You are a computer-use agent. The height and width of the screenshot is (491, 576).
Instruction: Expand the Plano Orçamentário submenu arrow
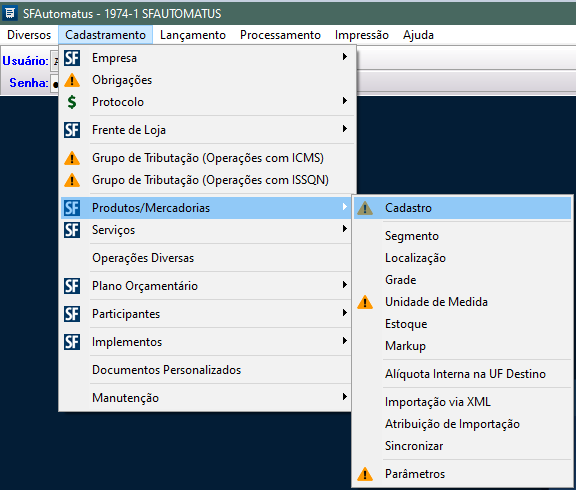coord(345,285)
